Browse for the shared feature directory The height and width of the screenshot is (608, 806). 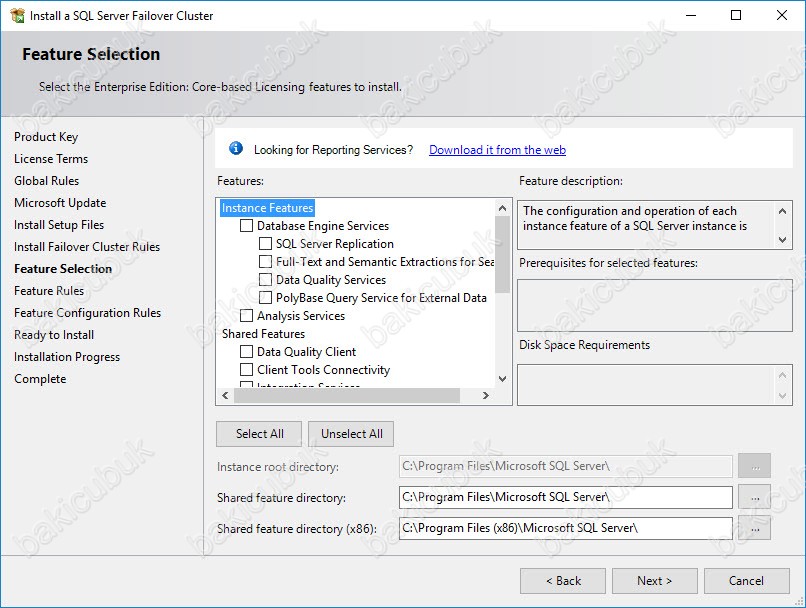point(755,498)
